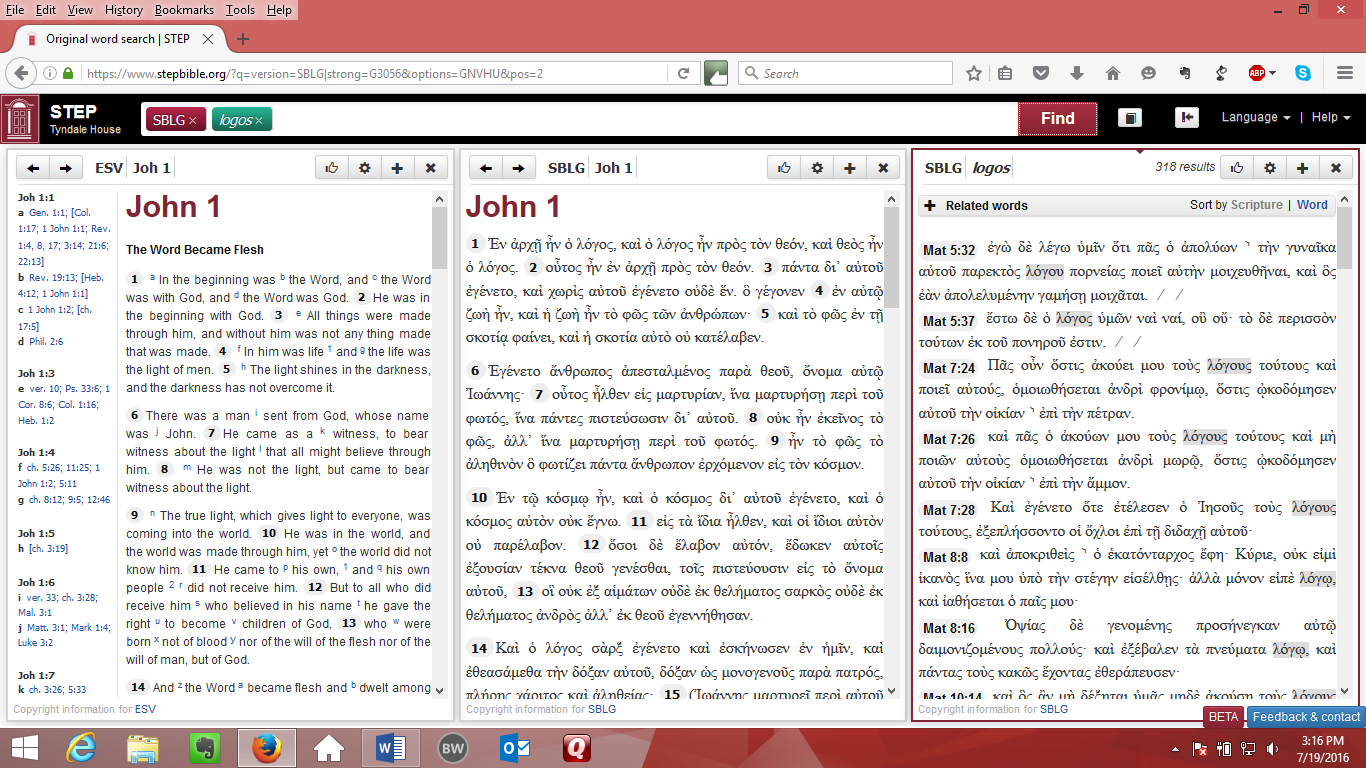Reload the current page
The height and width of the screenshot is (768, 1366).
[x=684, y=74]
